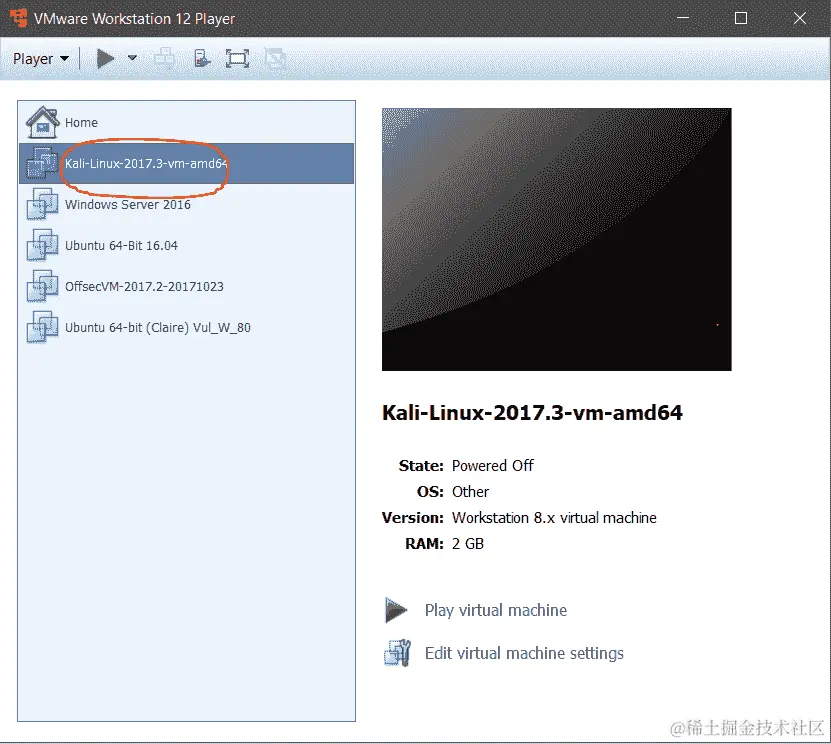Select the Windows Server 2016 VM

click(x=187, y=205)
